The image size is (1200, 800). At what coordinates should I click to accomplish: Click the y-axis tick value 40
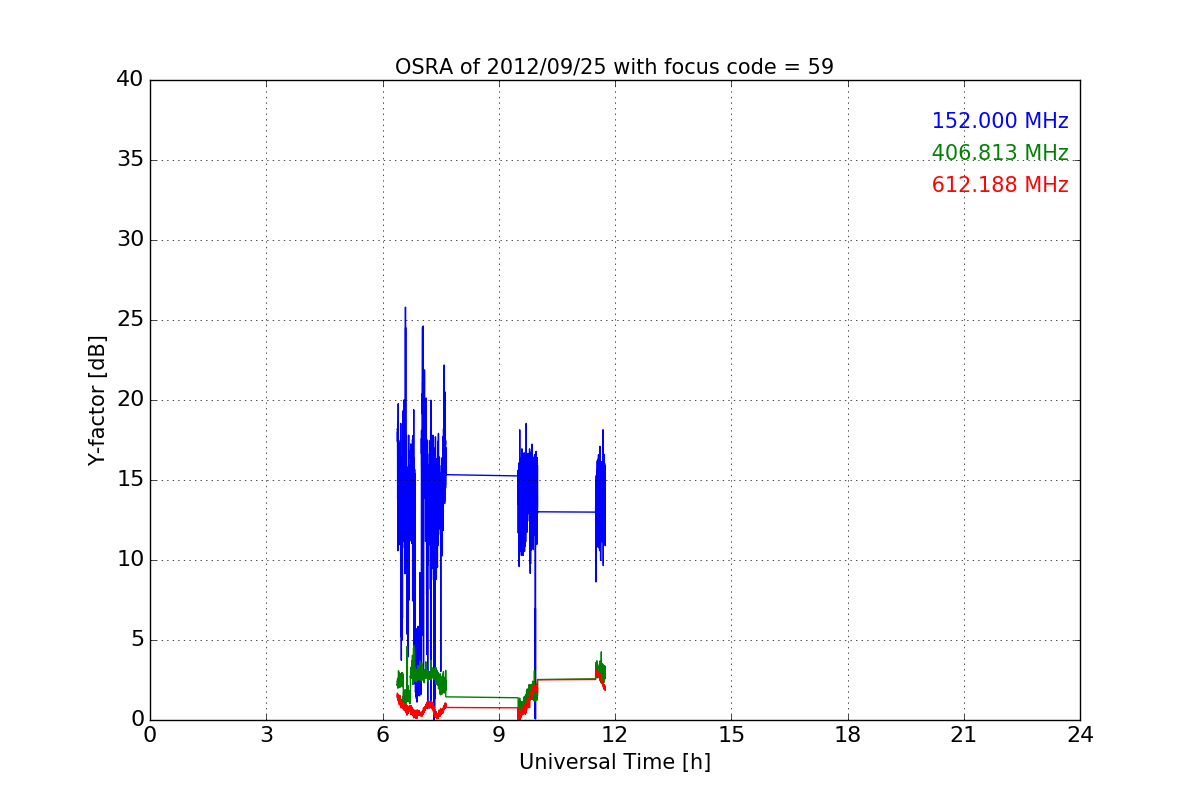(x=130, y=80)
